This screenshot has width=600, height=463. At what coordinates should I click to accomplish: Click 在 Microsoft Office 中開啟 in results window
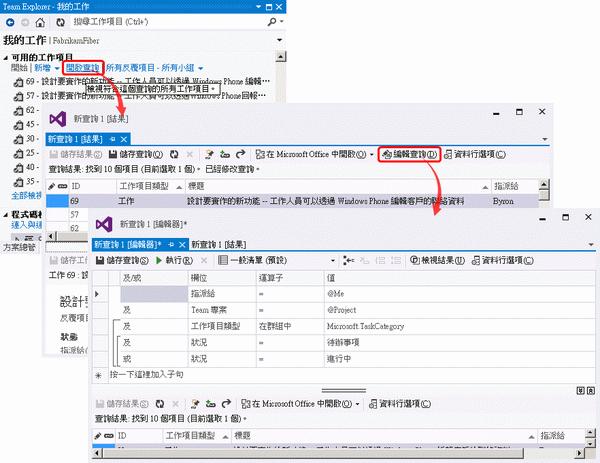click(x=311, y=155)
